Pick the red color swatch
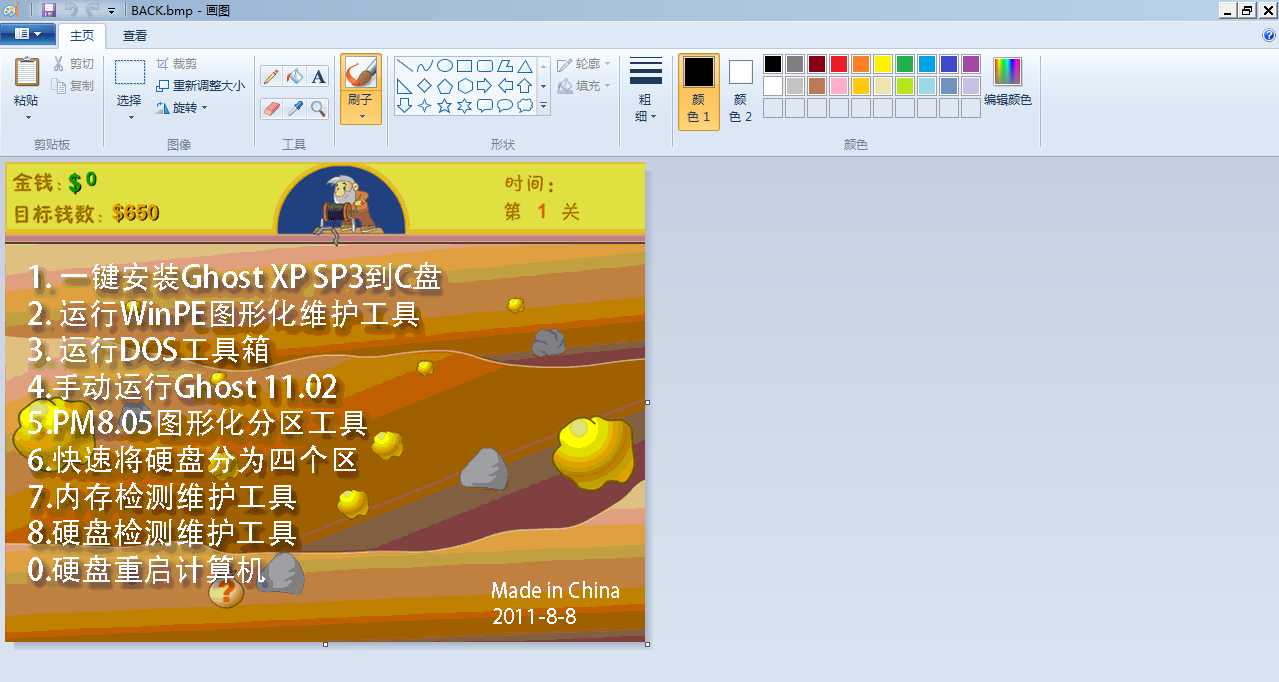The image size is (1279, 682). pyautogui.click(x=839, y=64)
